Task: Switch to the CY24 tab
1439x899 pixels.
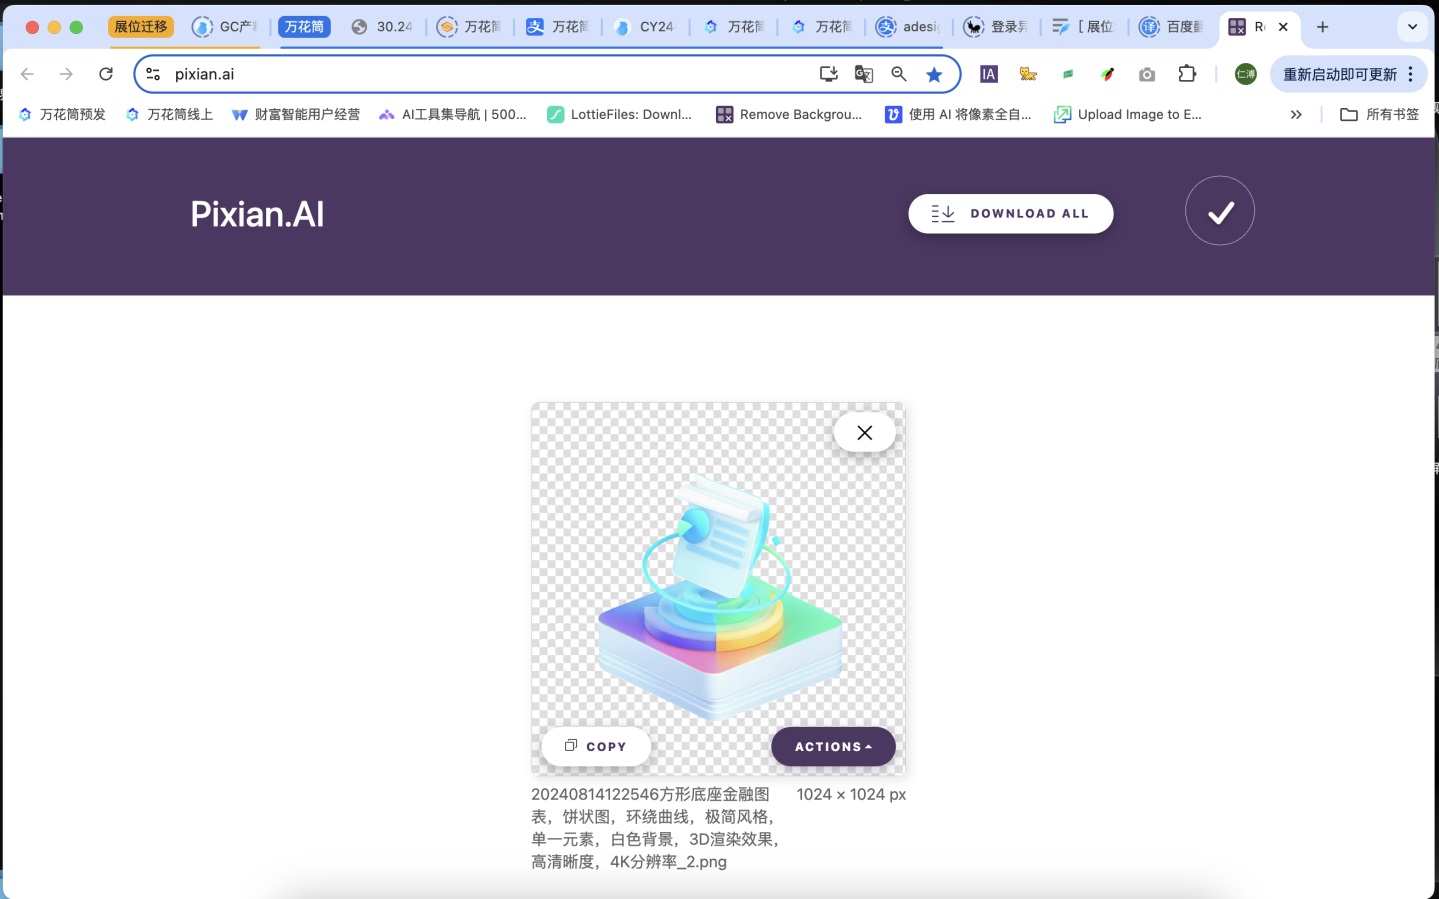Action: coord(645,27)
